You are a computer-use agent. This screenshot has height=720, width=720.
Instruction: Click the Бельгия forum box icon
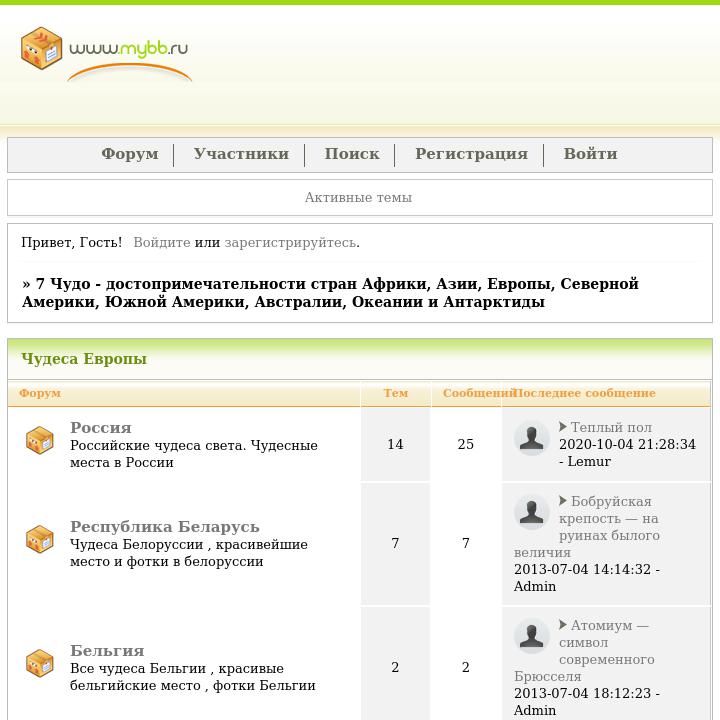pyautogui.click(x=39, y=663)
